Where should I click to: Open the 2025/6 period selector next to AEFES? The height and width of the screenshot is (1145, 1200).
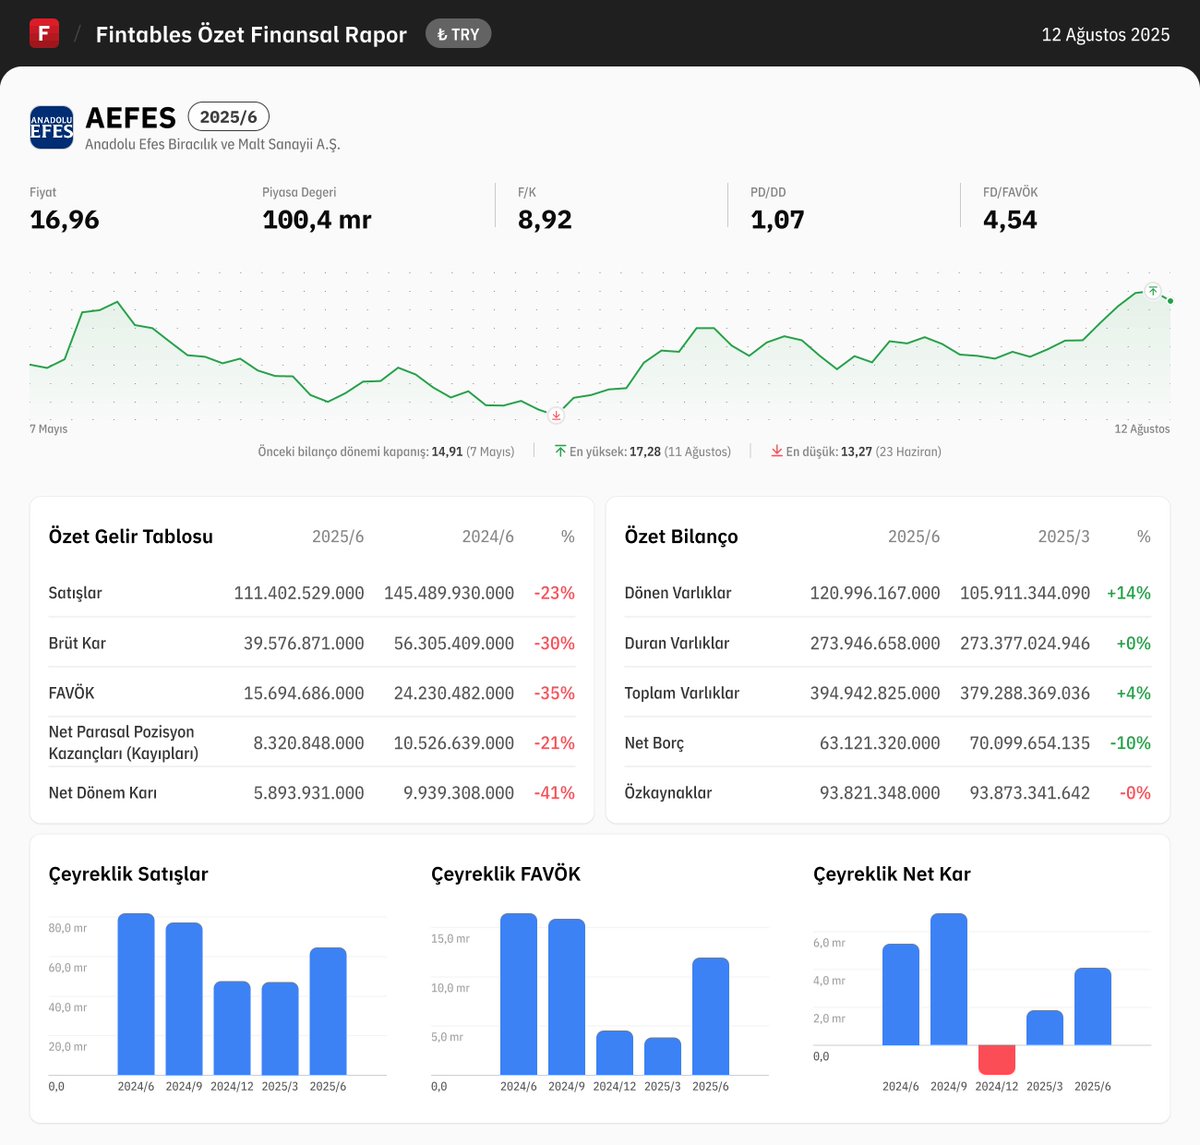click(228, 116)
